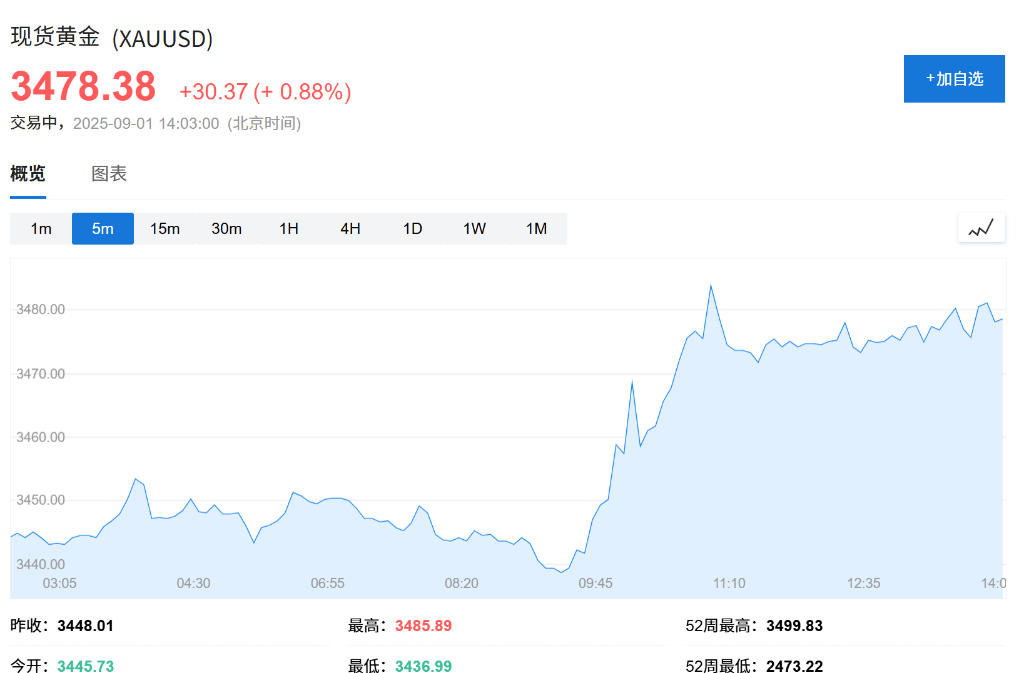
Task: Click the +加自选 watchlist button
Action: click(954, 79)
